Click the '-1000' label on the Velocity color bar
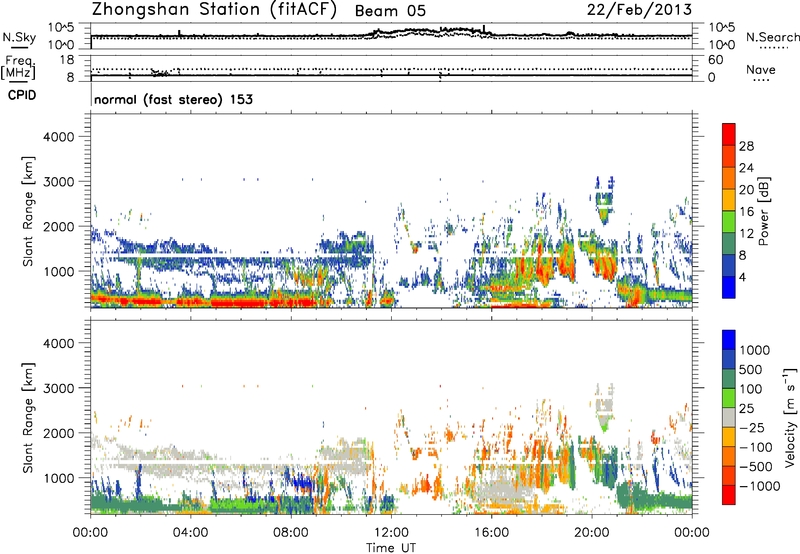800x554 pixels. [760, 486]
